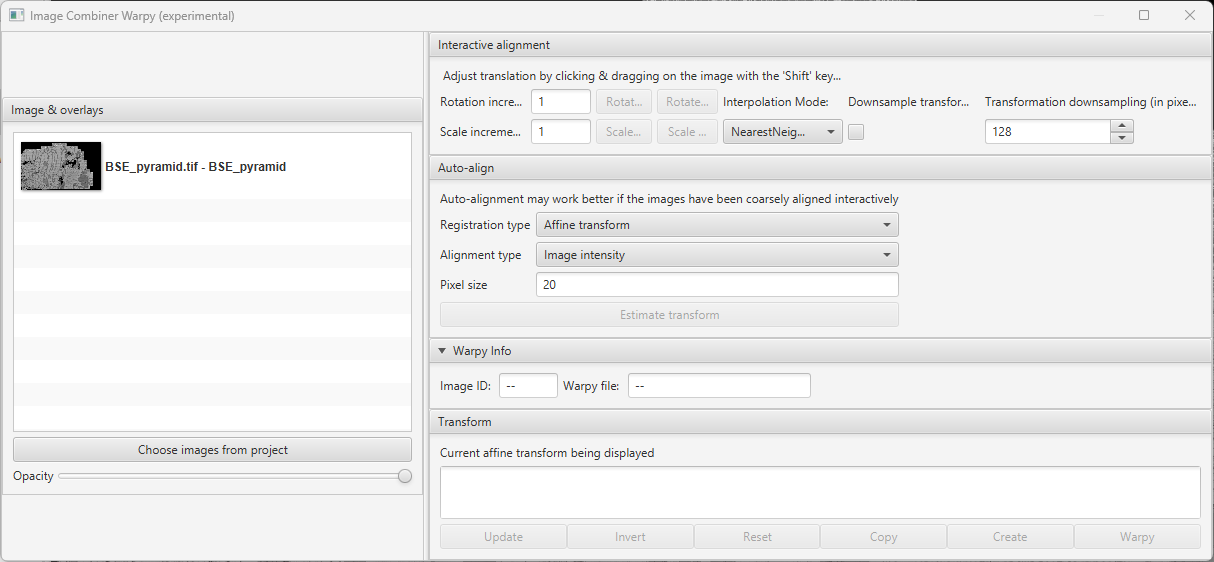This screenshot has height=562, width=1214.
Task: Click the Warpy button in Transform
Action: pyautogui.click(x=1137, y=537)
